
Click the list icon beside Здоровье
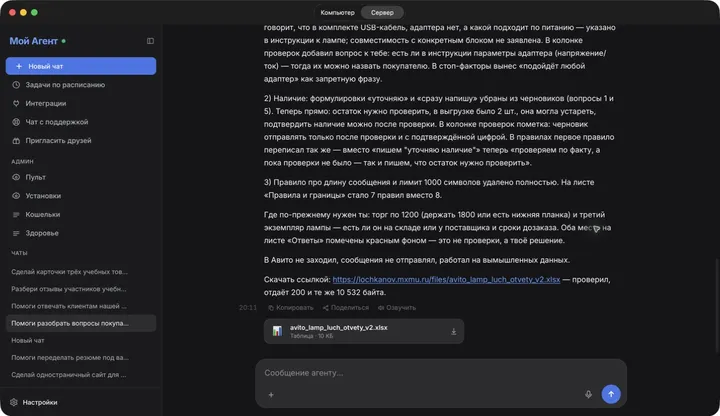[x=16, y=233]
